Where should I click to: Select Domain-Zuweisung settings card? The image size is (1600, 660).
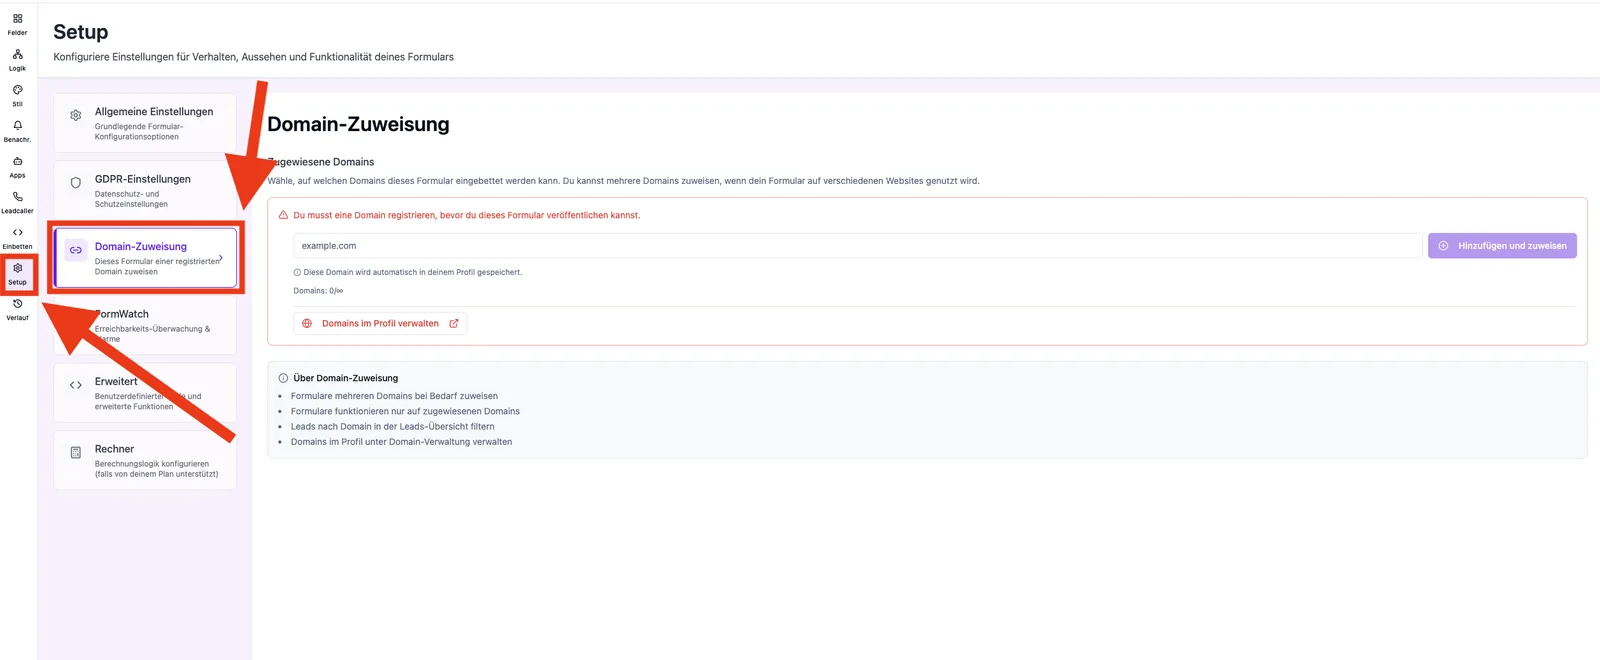tap(145, 258)
